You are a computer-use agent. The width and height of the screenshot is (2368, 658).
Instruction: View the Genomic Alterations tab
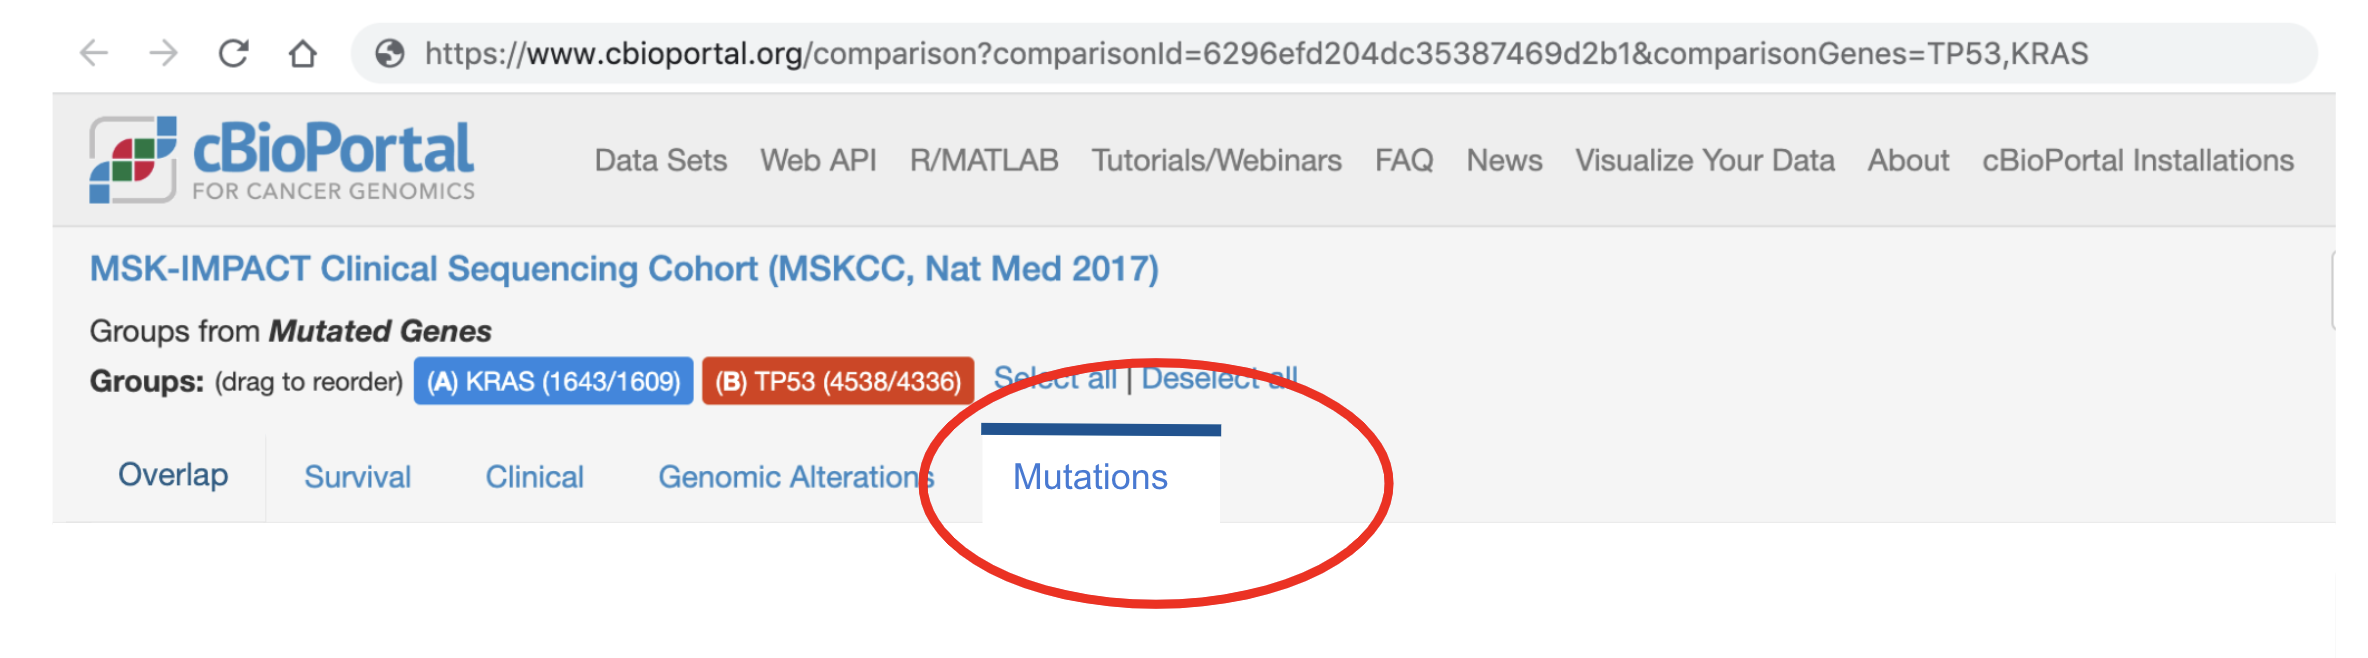795,477
